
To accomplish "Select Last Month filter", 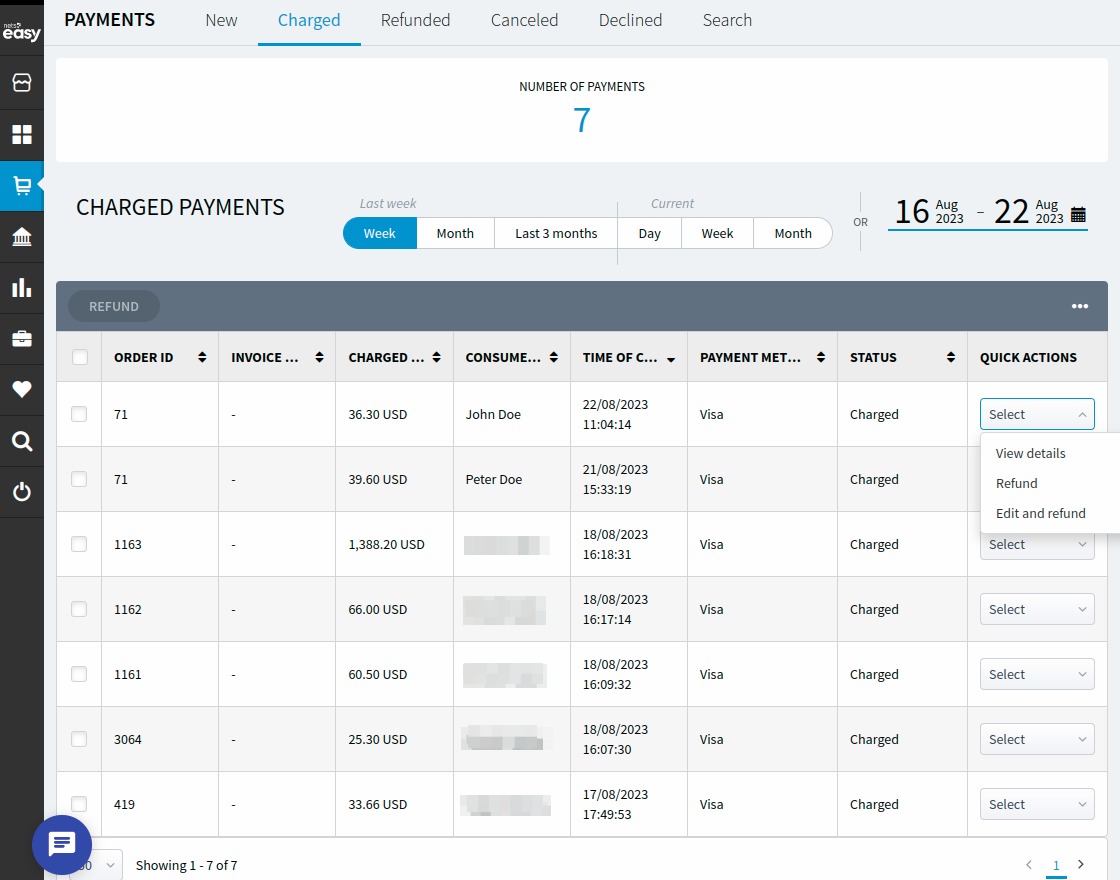I will pos(455,234).
